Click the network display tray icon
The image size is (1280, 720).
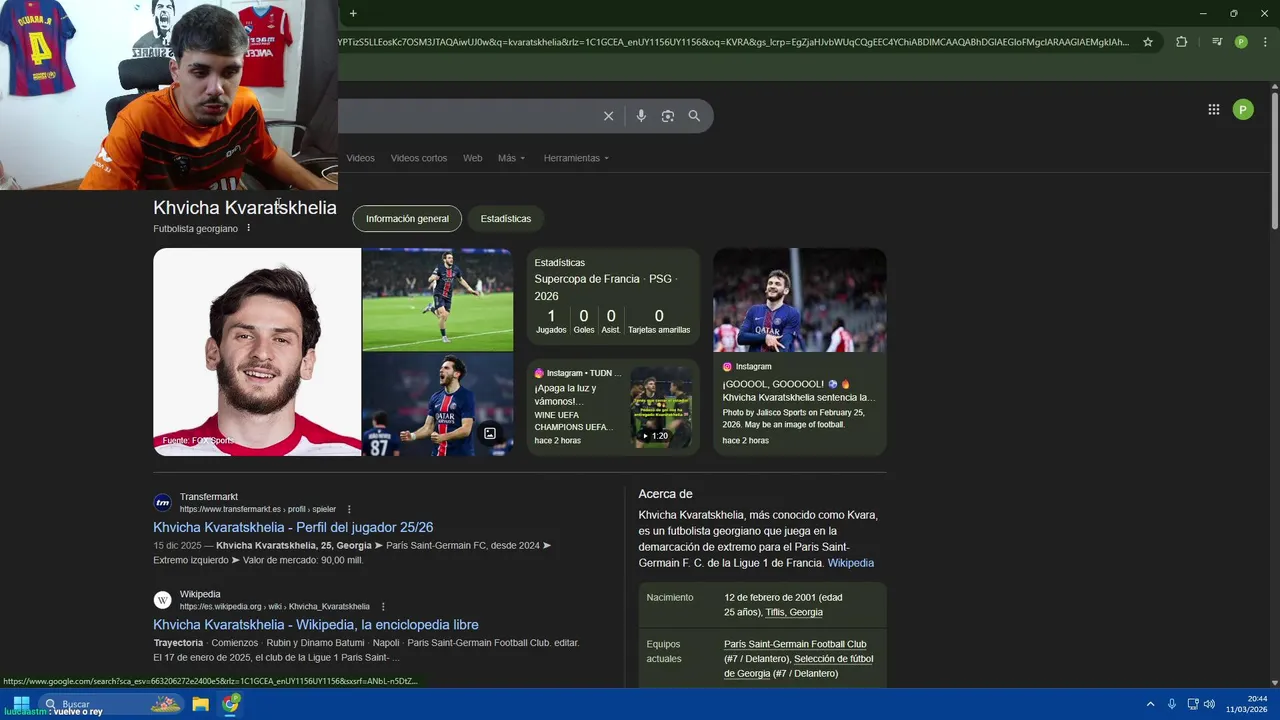(x=1192, y=704)
